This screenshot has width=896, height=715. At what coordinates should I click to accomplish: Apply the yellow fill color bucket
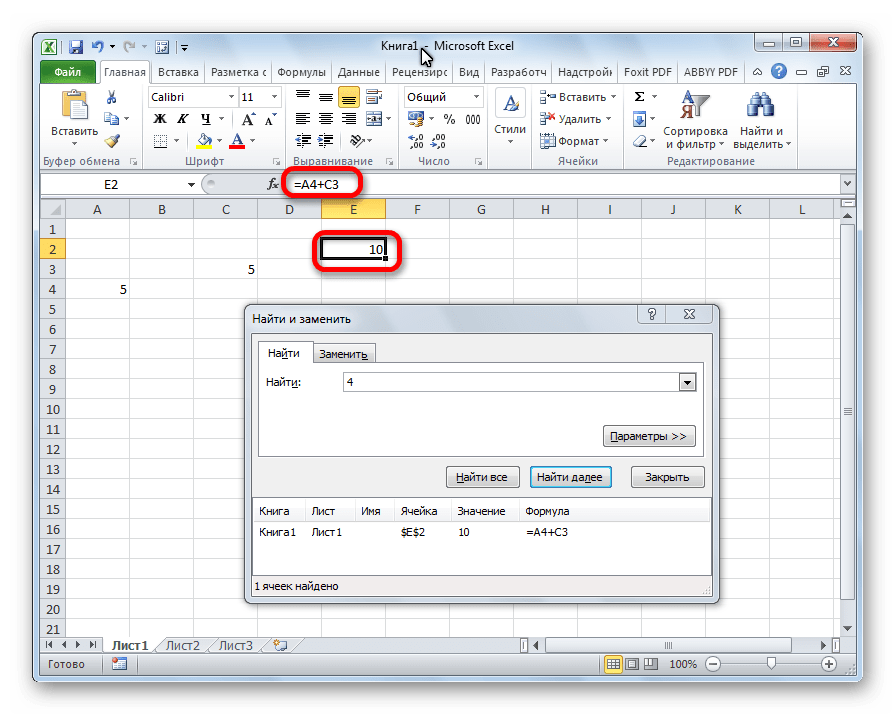[x=204, y=141]
